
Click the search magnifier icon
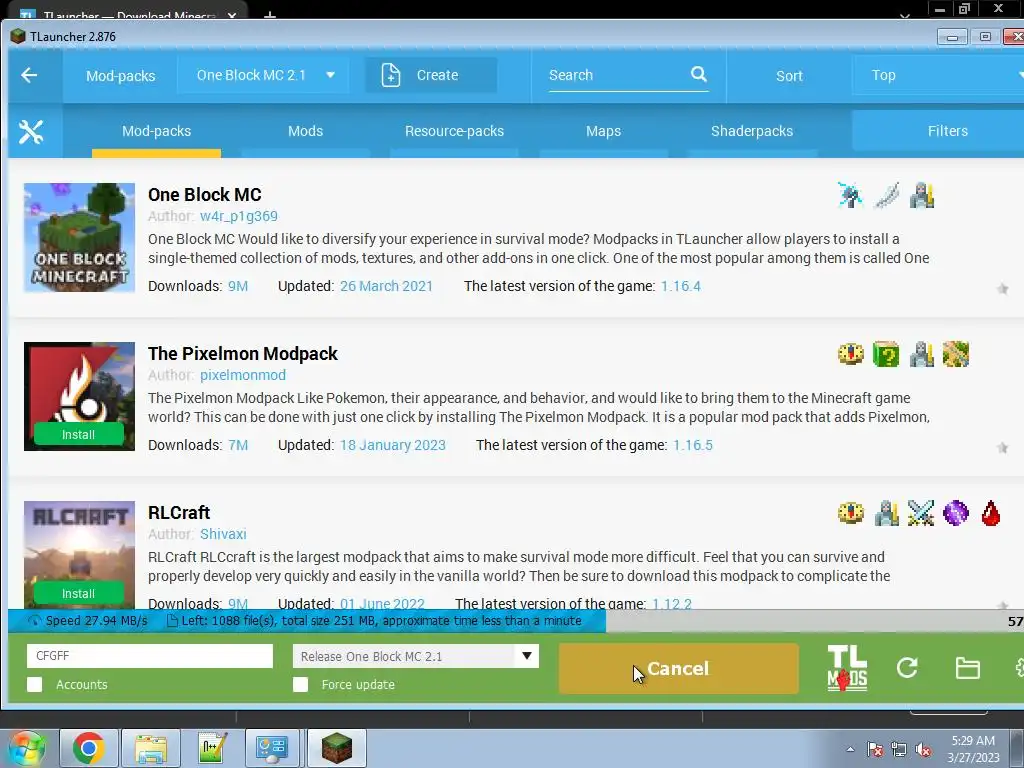click(x=699, y=74)
